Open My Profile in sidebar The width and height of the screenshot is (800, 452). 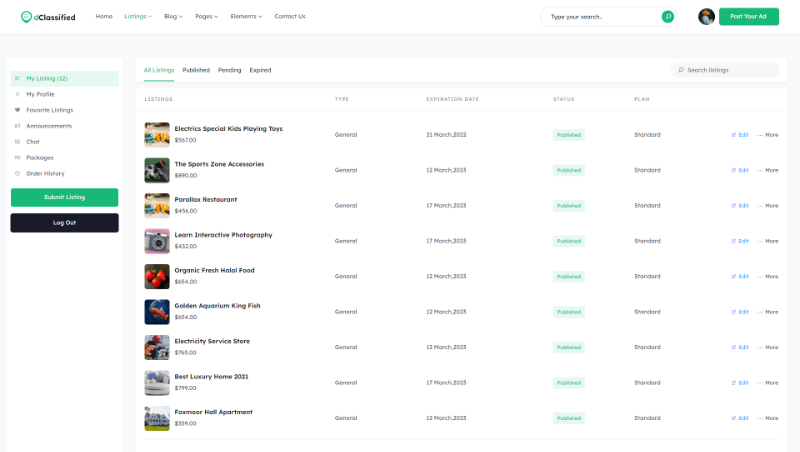40,94
